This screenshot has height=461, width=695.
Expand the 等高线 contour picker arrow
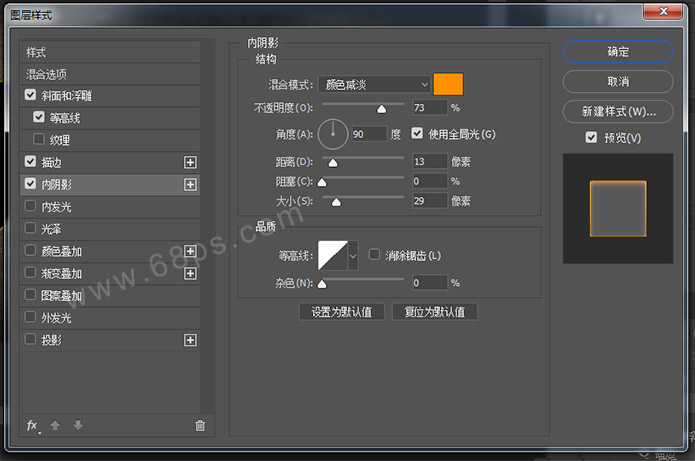click(x=353, y=256)
